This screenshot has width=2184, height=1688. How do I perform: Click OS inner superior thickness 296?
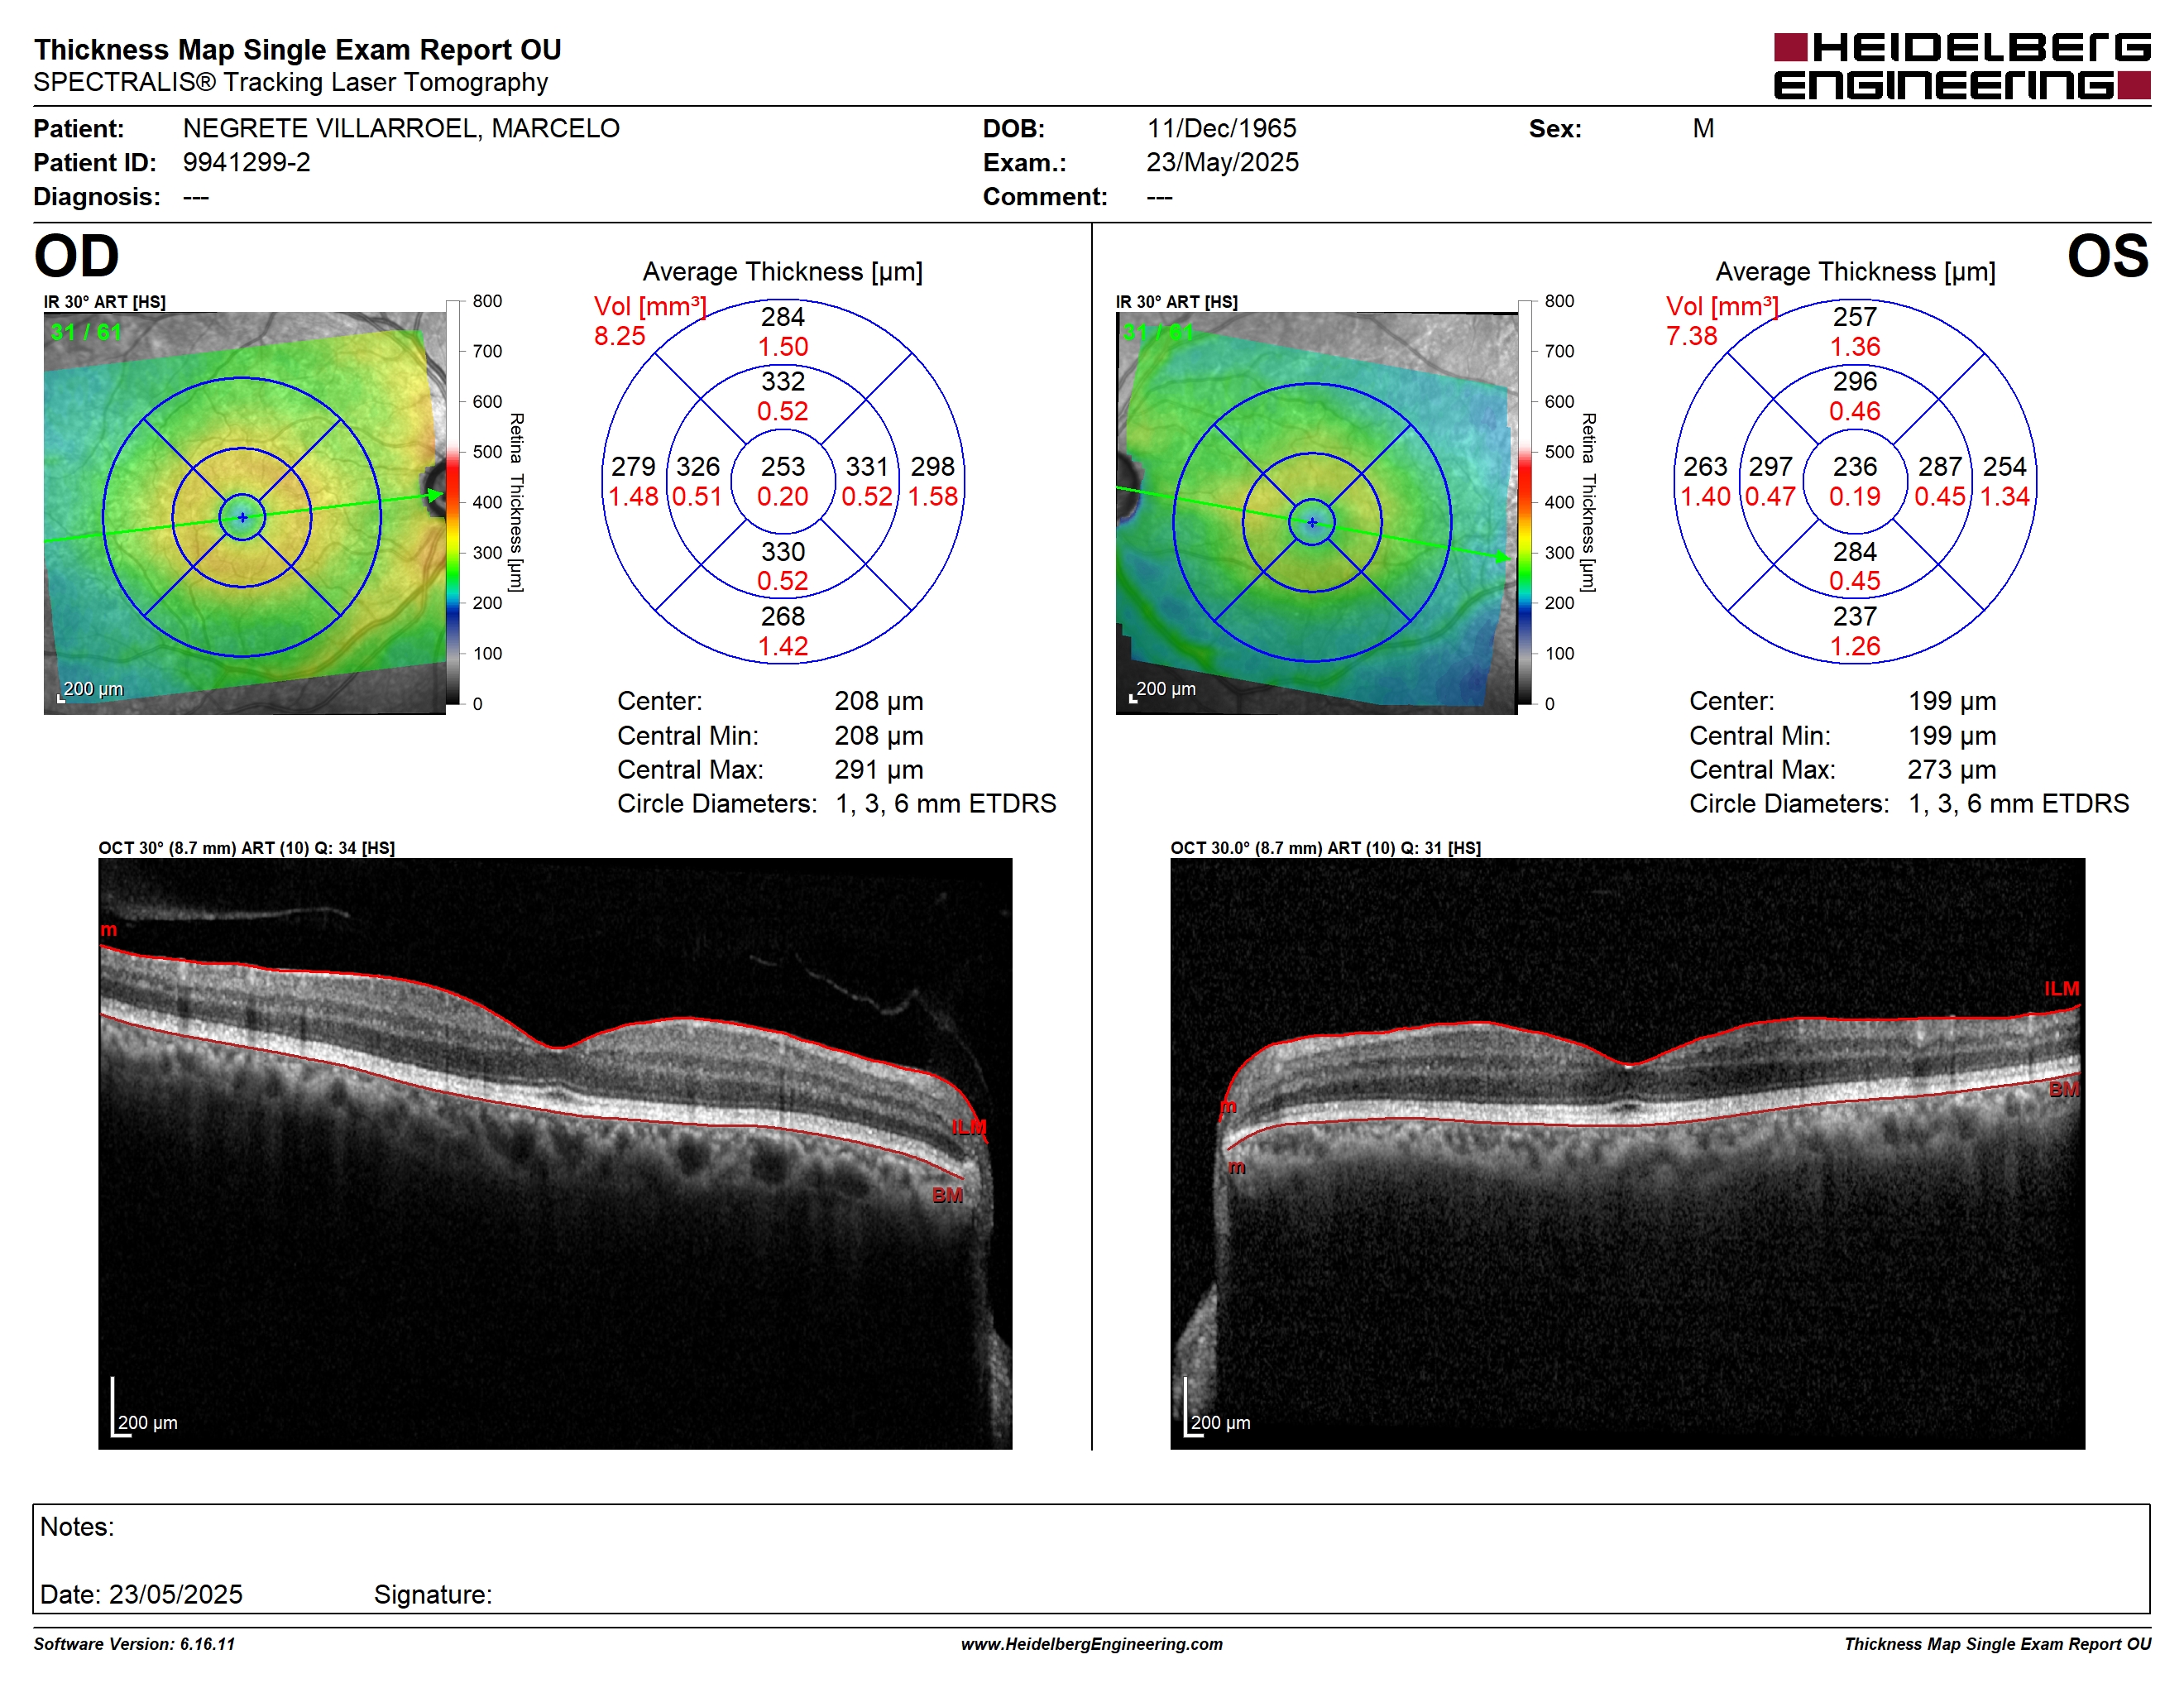(1855, 382)
